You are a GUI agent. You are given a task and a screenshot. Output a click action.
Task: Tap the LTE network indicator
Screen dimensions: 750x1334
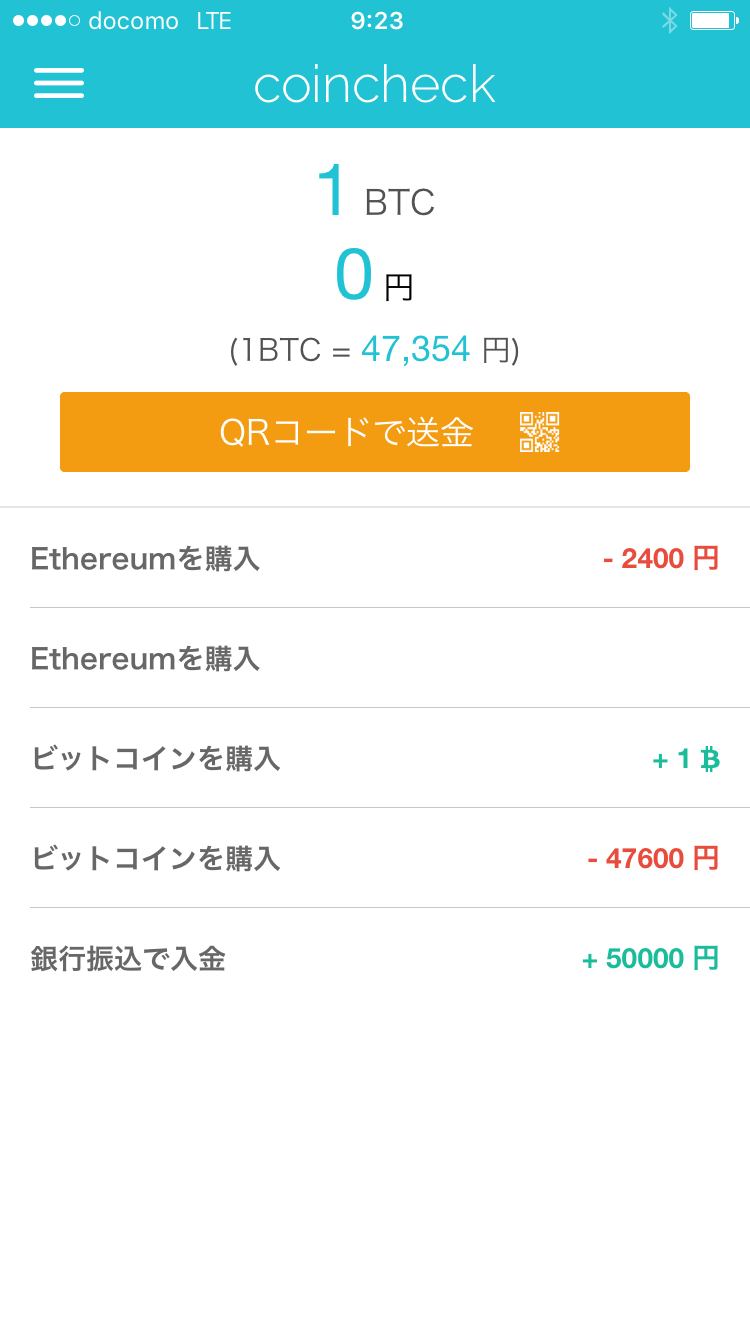[214, 21]
